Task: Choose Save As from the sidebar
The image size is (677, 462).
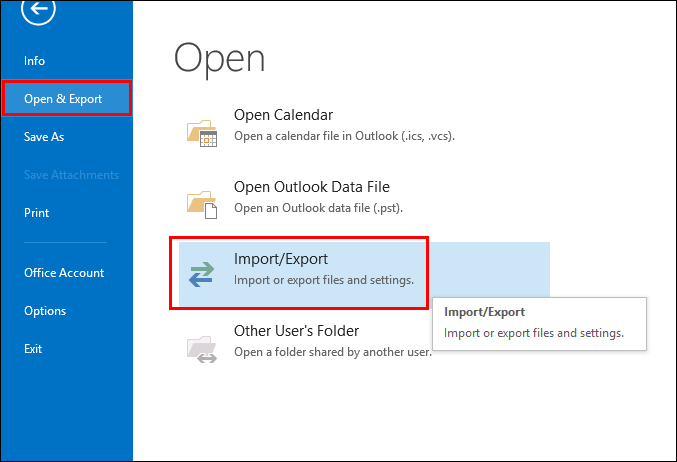Action: 44,137
